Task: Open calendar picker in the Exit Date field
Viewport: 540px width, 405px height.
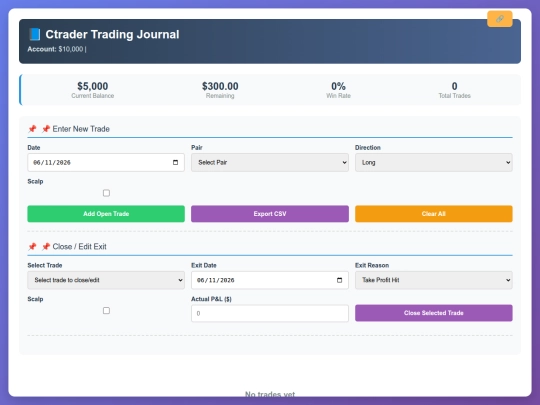Action: tap(339, 280)
